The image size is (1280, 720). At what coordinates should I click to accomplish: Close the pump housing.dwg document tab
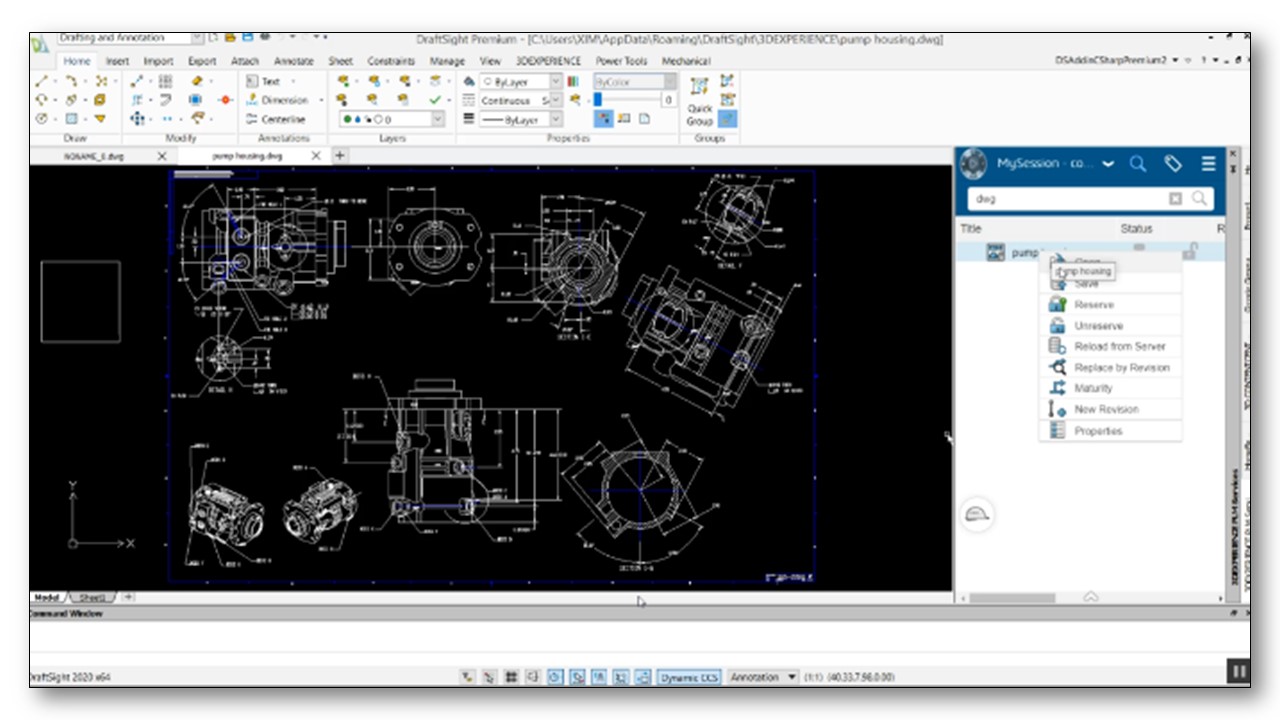pos(316,156)
